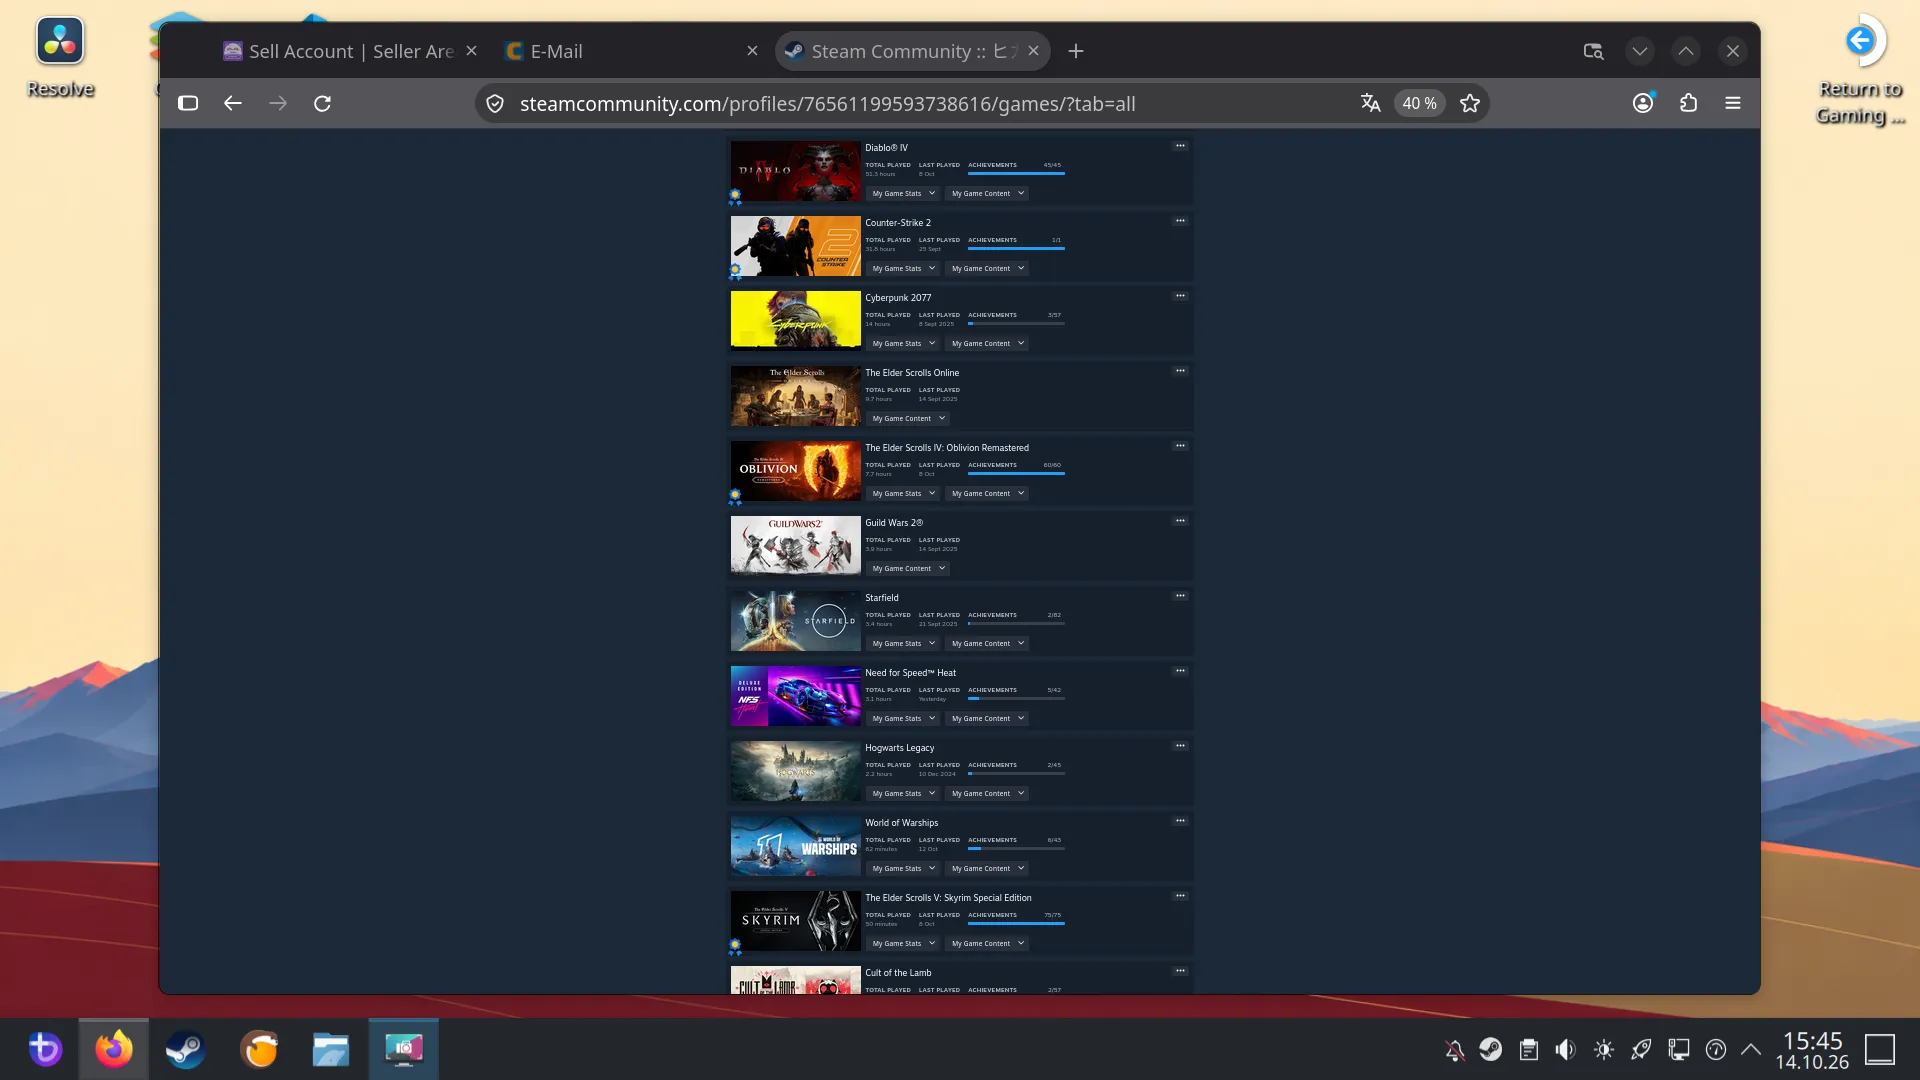Click the Return to Gaming desktop shortcut

point(1860,70)
